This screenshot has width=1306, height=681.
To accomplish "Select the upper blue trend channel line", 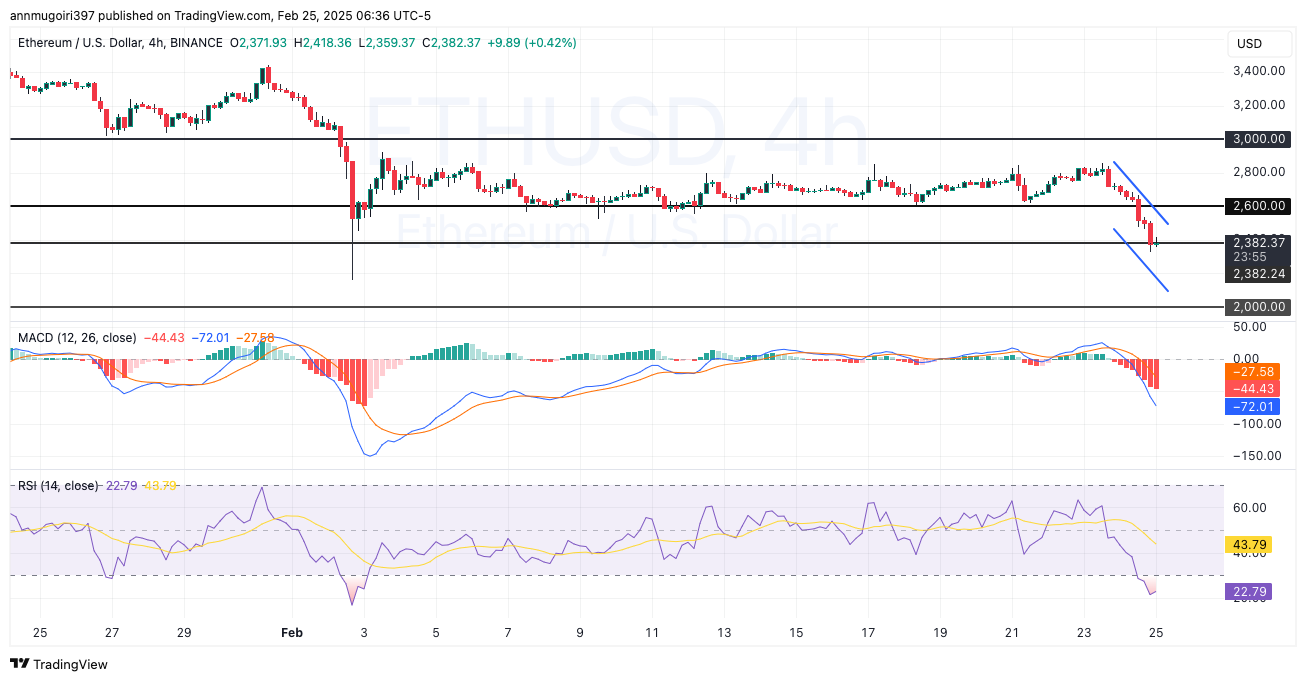I will pos(1140,192).
